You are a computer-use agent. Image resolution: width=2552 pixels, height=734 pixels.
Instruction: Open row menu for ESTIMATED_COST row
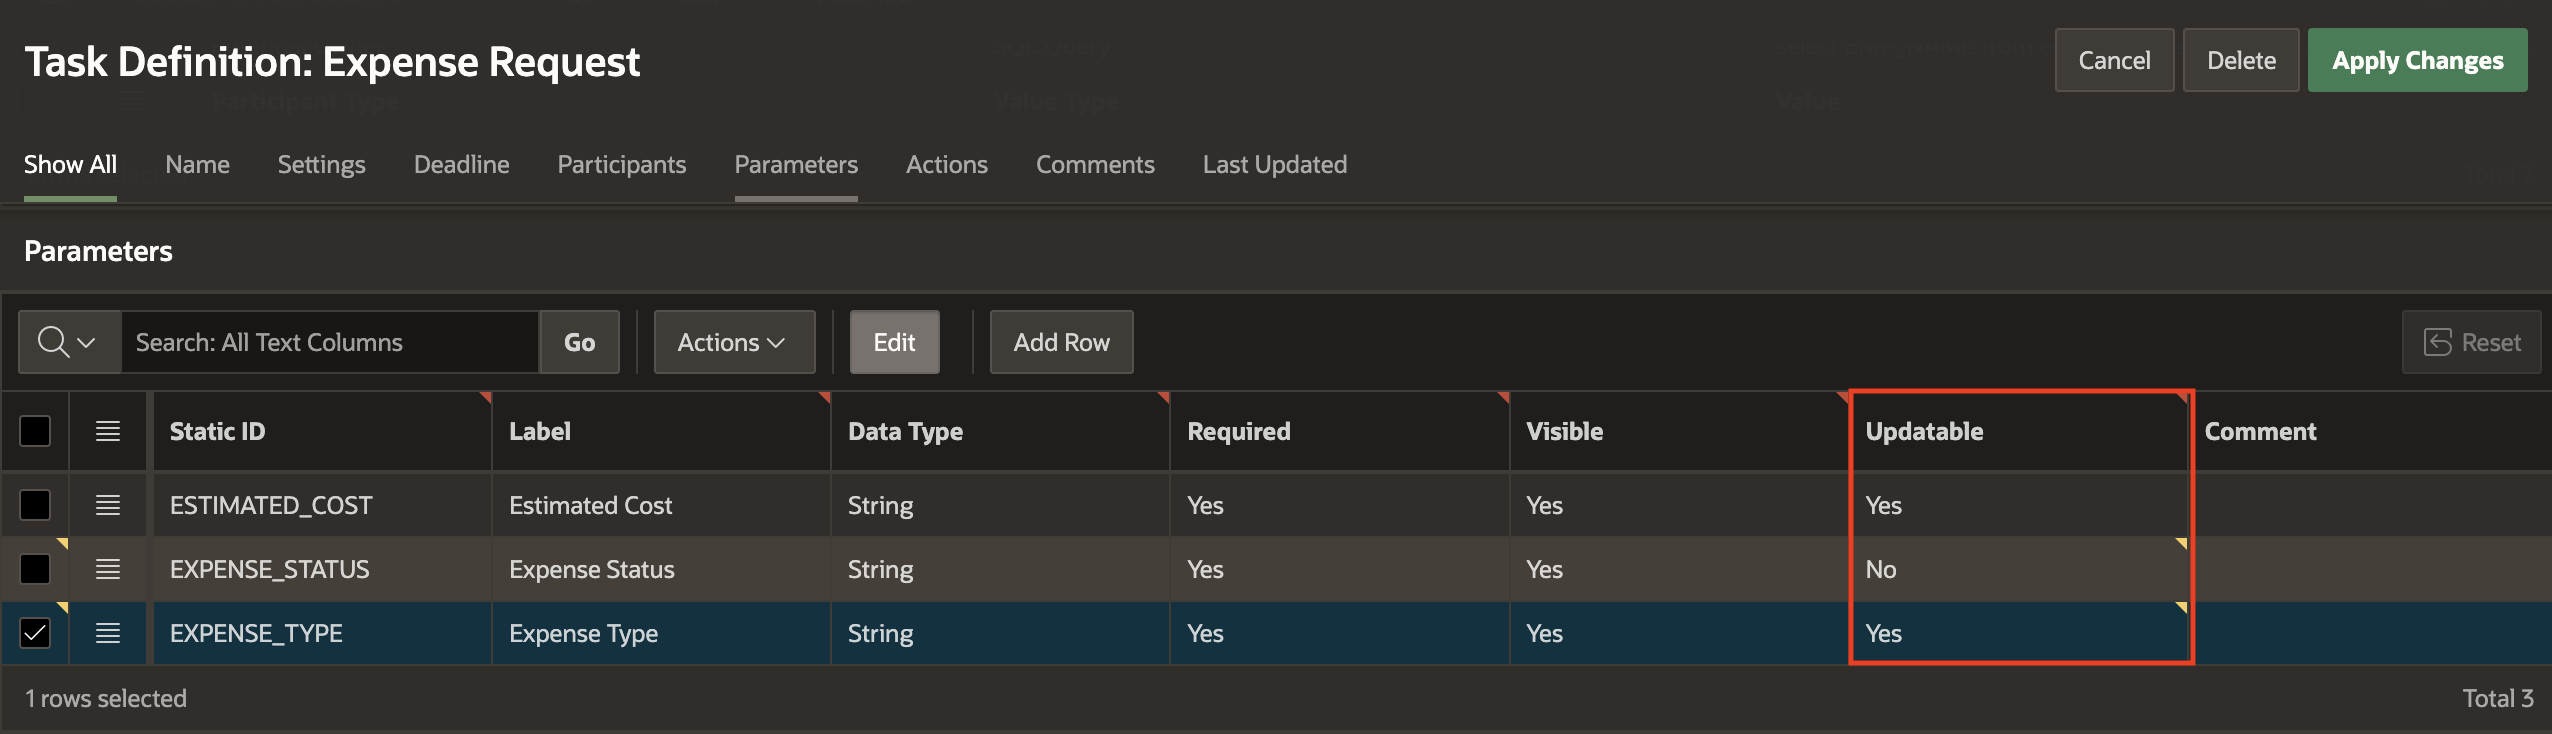(x=108, y=505)
